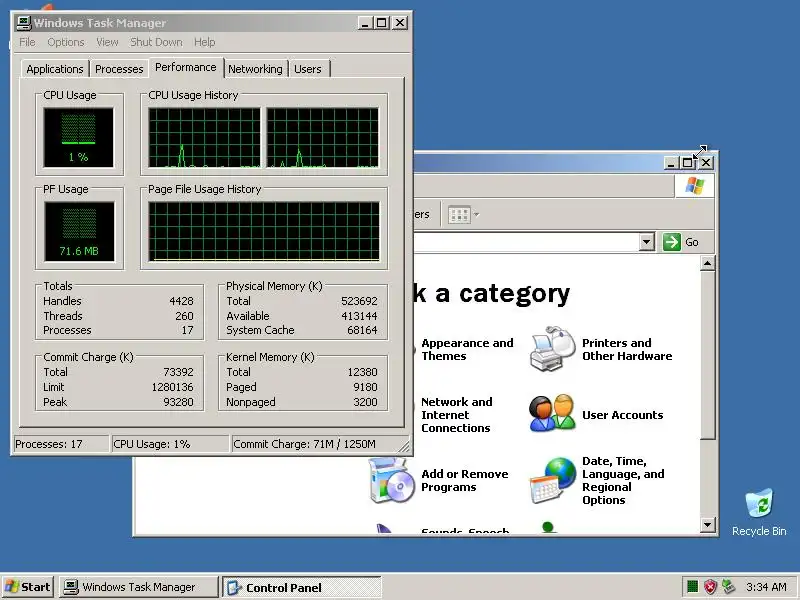Open the Shut Down menu

156,42
